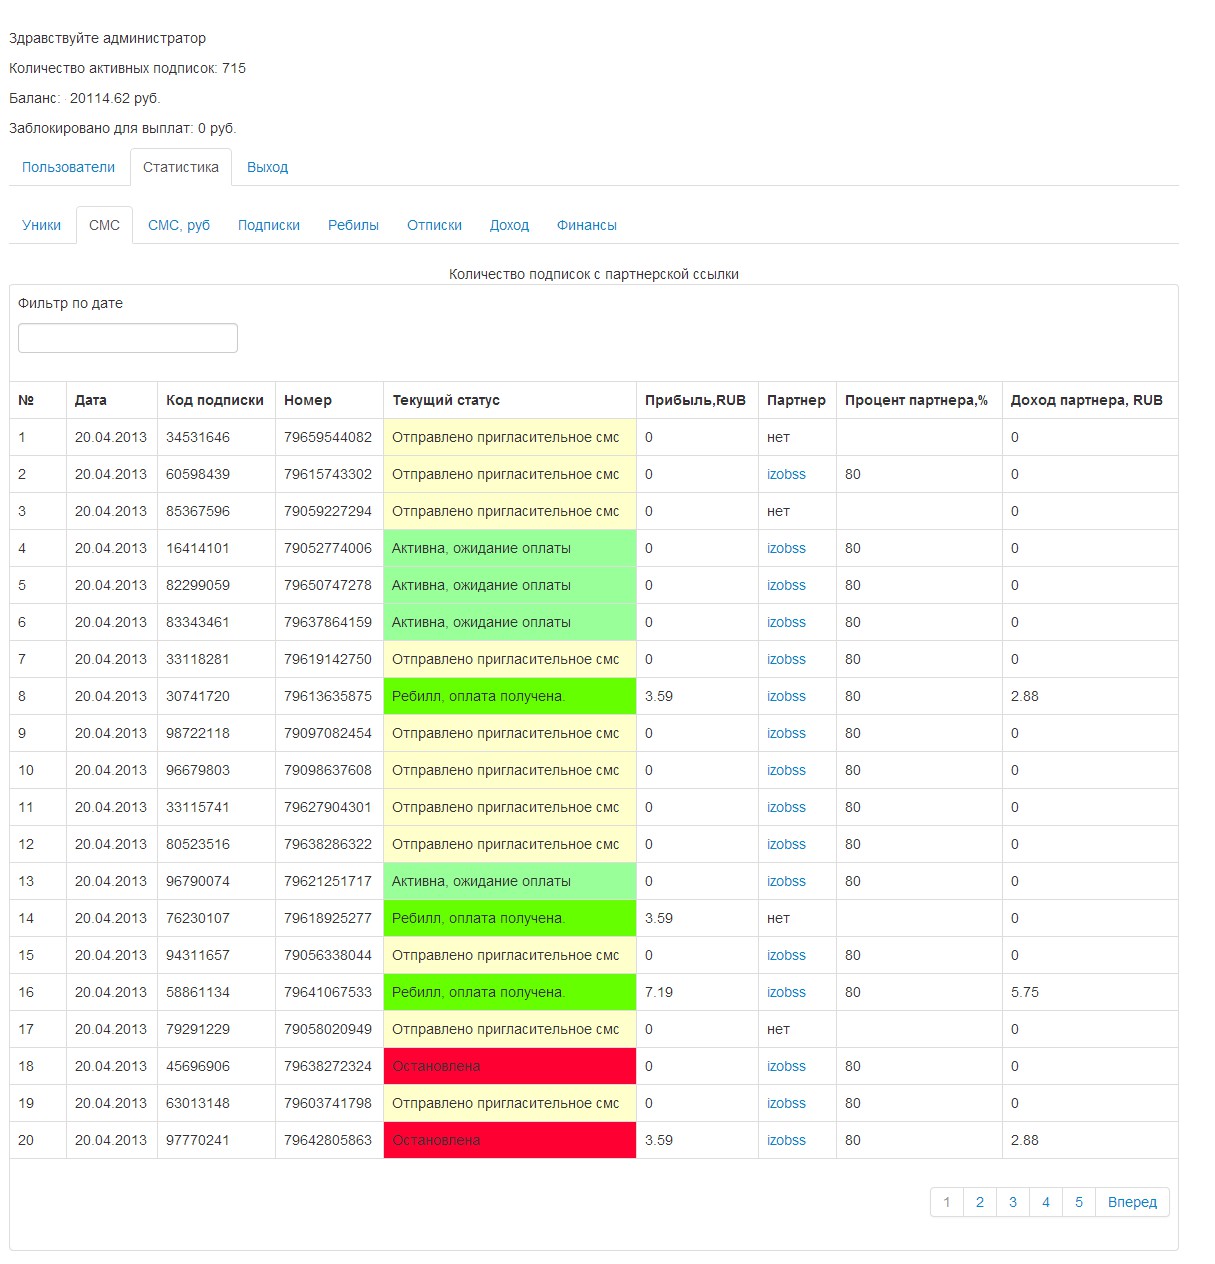The width and height of the screenshot is (1215, 1264).
Task: Click phone number 79637864159
Action: pyautogui.click(x=328, y=622)
